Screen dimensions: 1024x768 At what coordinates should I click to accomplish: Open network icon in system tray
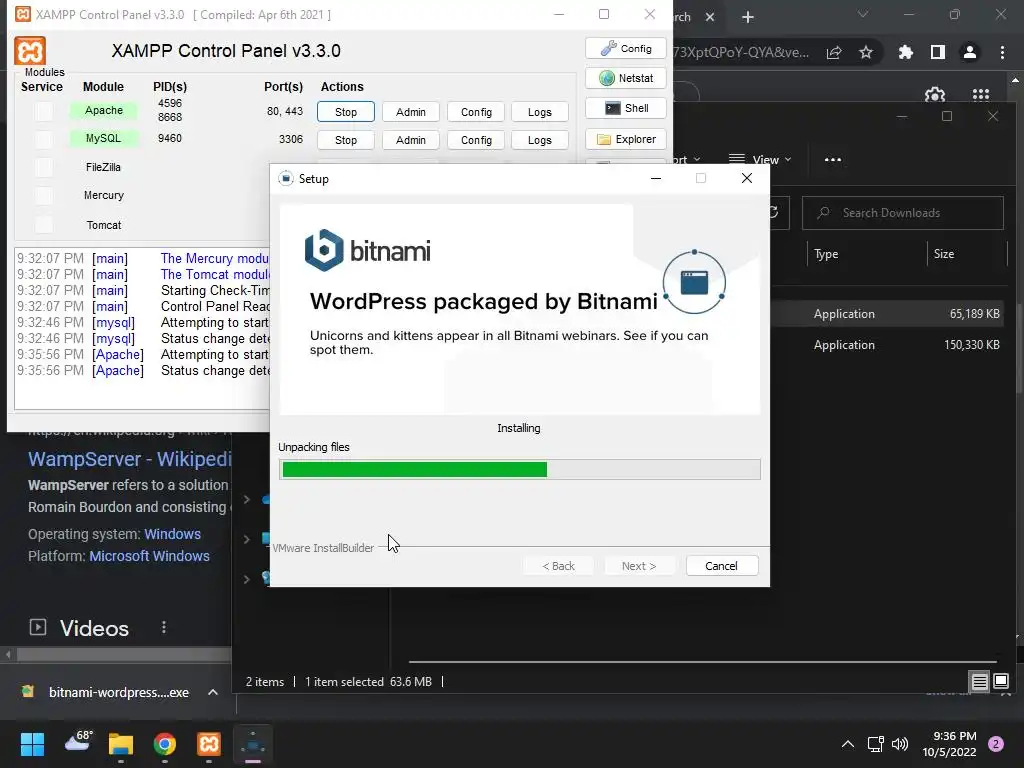pyautogui.click(x=875, y=744)
